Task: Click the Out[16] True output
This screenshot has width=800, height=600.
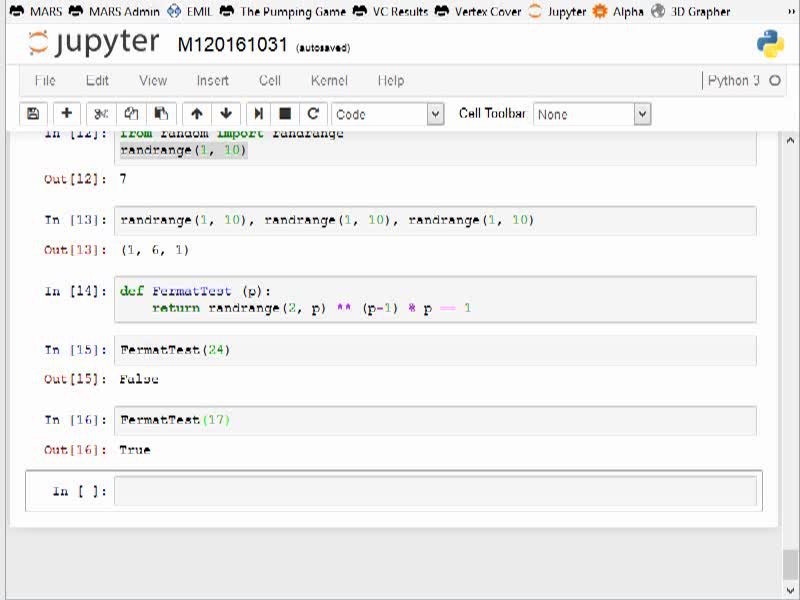Action: click(x=135, y=449)
